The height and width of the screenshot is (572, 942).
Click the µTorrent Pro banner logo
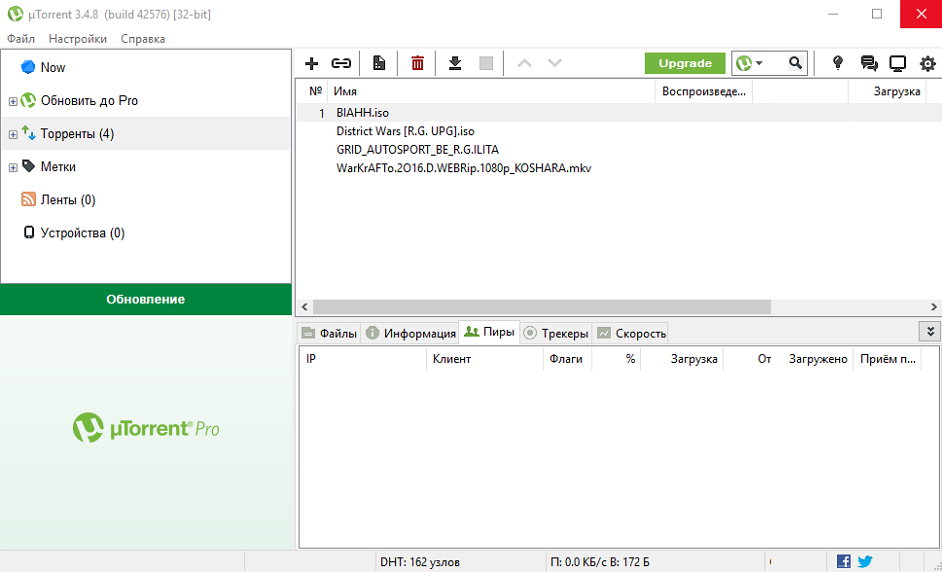click(146, 428)
